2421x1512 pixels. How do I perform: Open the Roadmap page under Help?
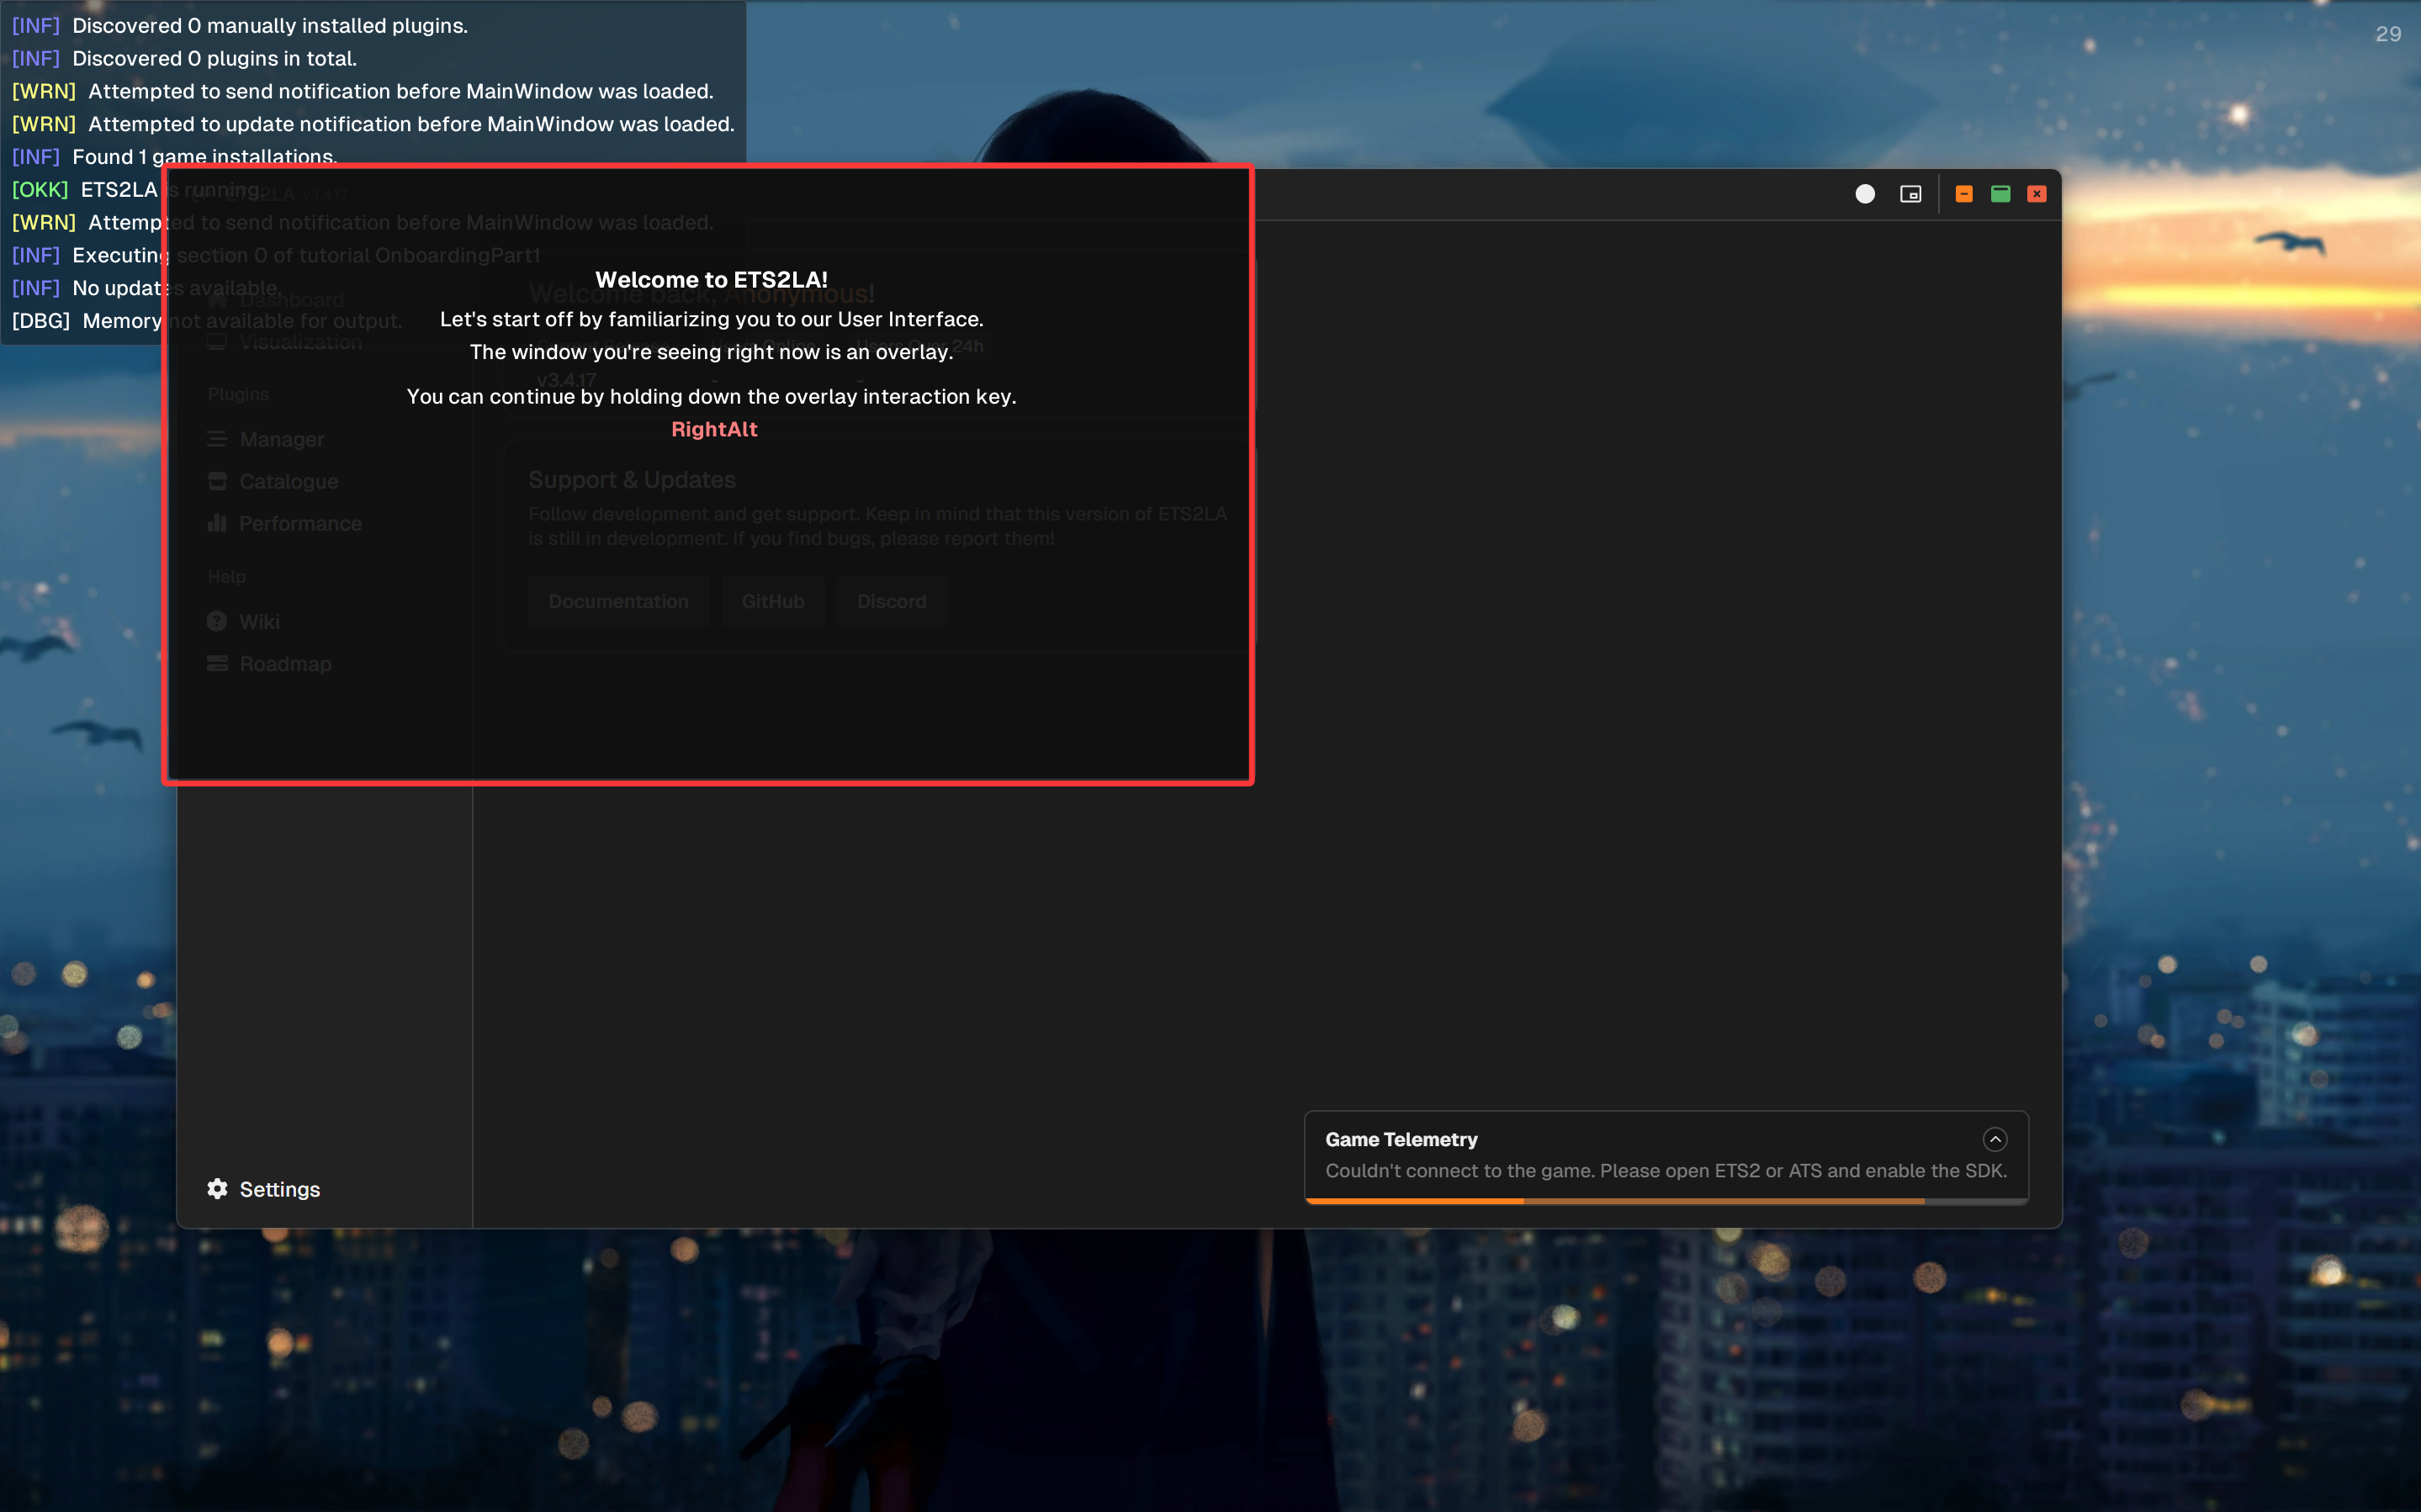(x=284, y=664)
